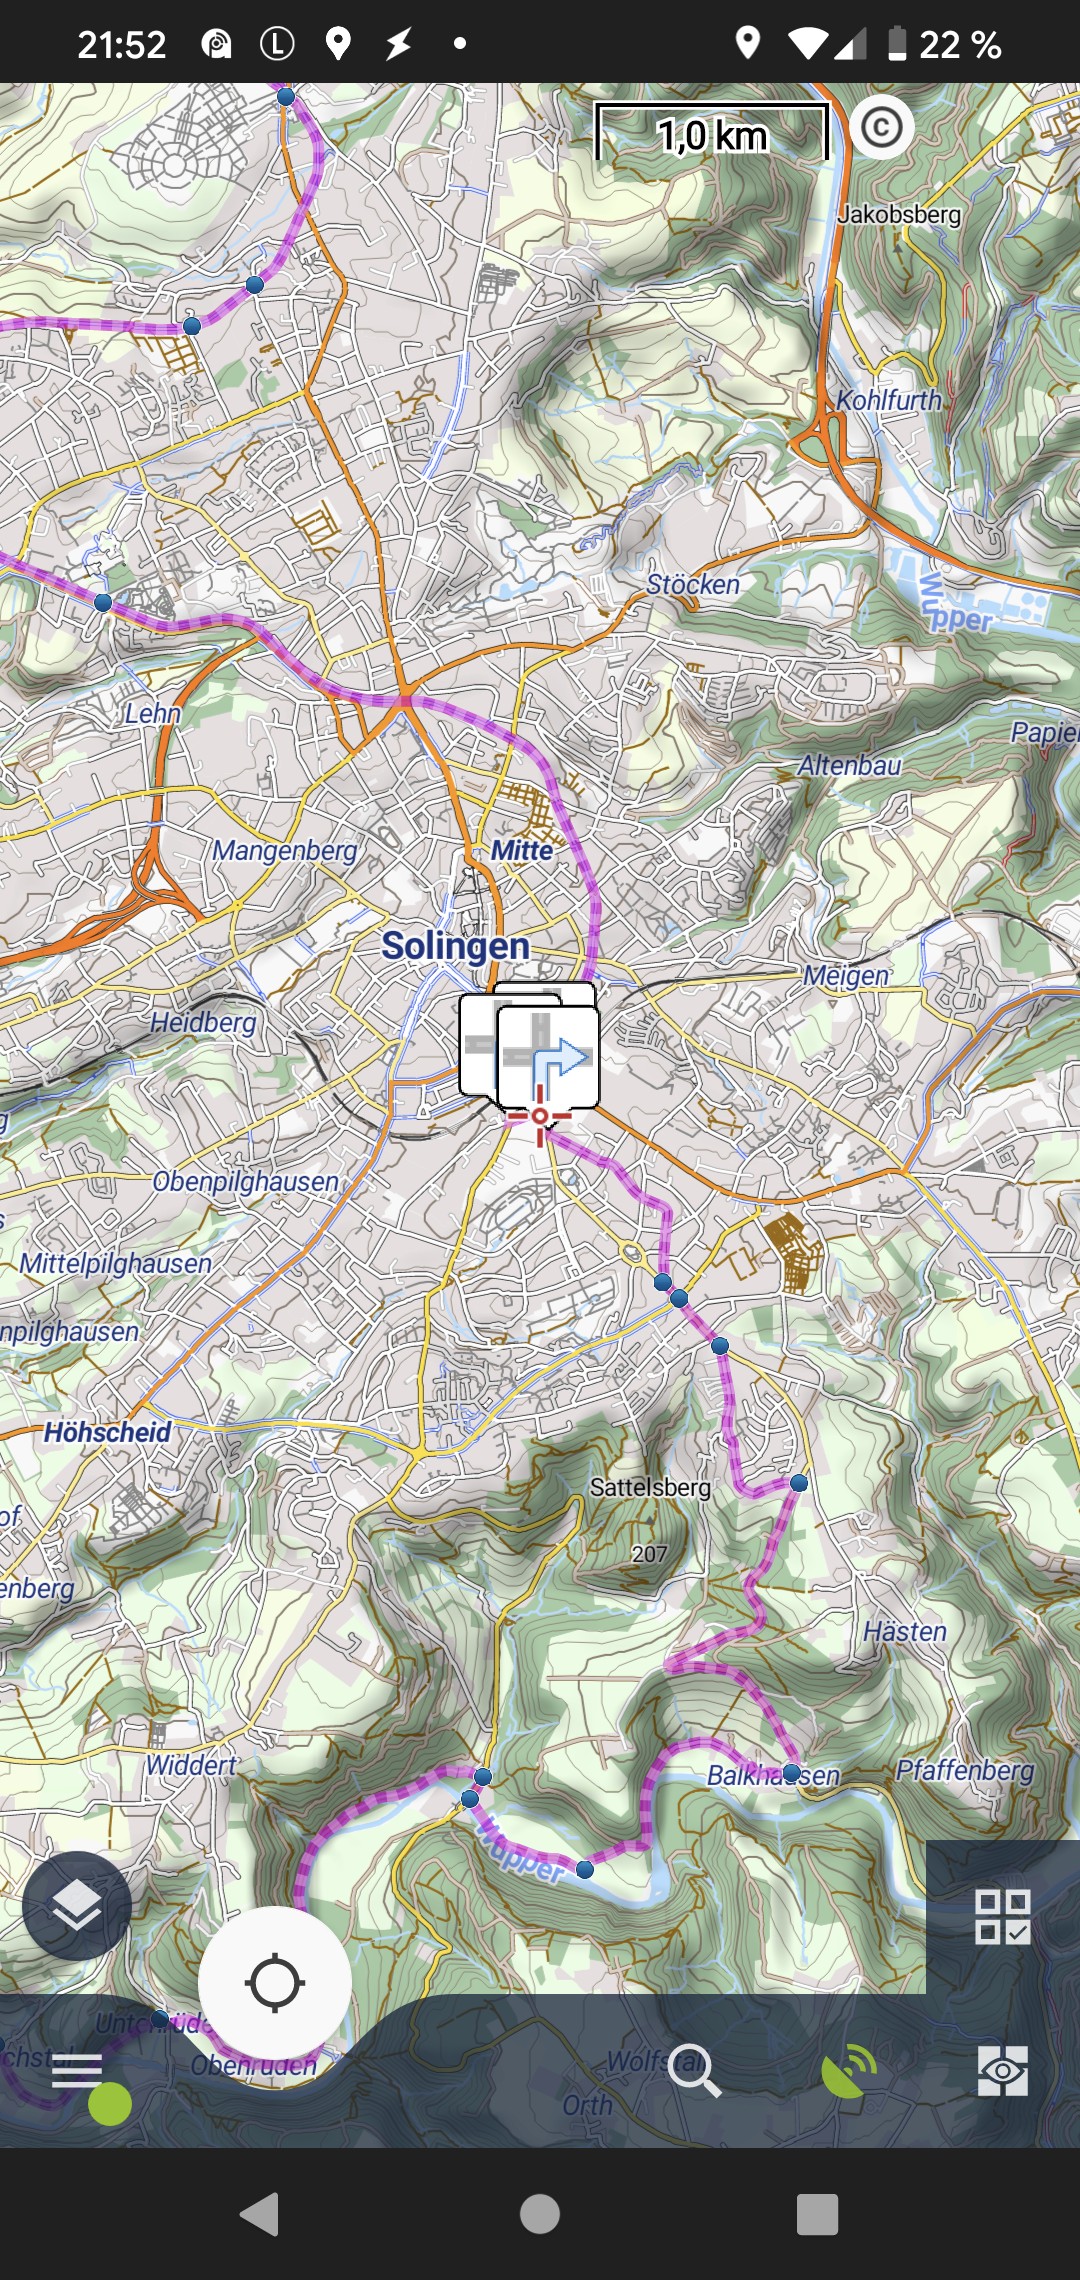Tap the red crosshair map cursor
Viewport: 1080px width, 2280px height.
pos(540,1115)
